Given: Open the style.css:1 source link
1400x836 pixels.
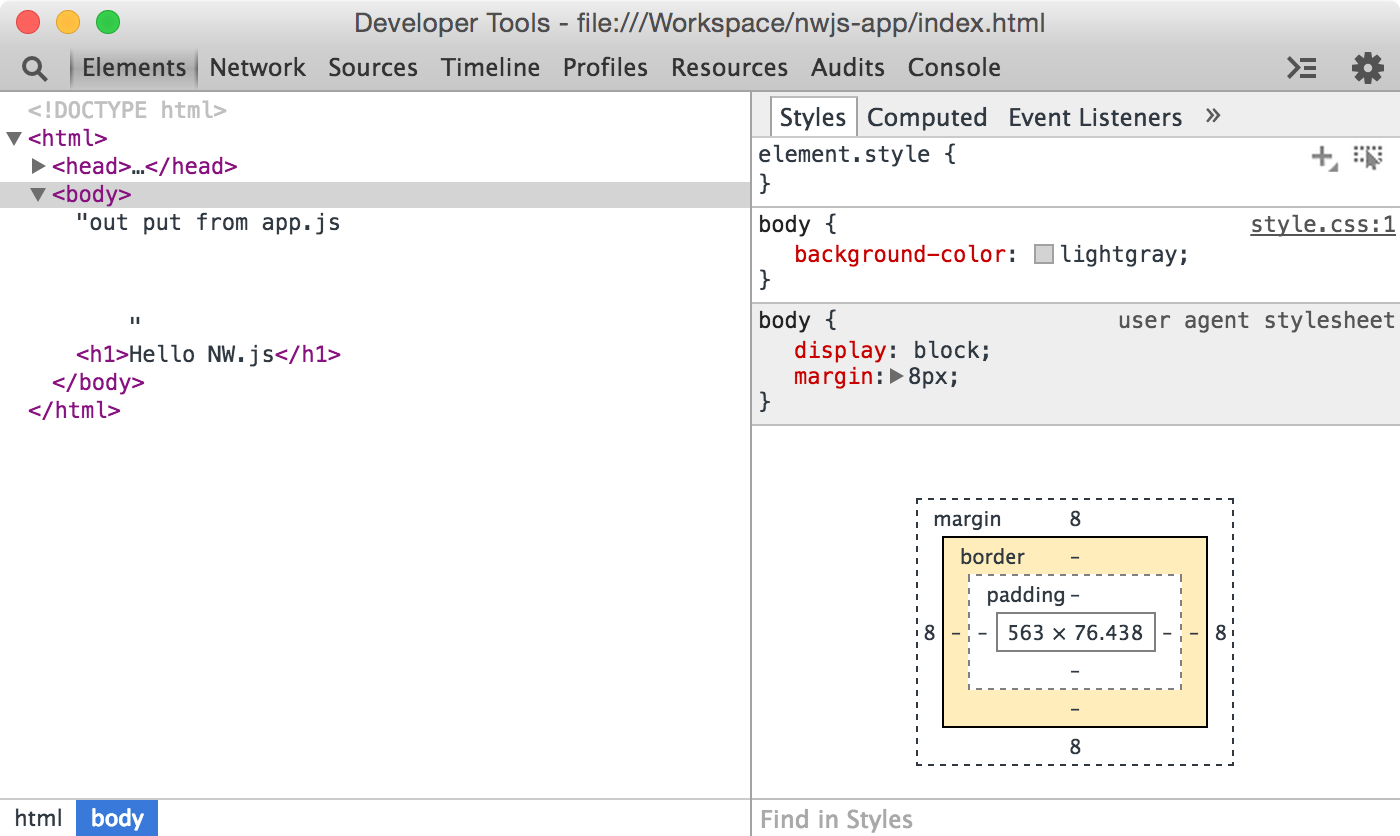Looking at the screenshot, I should pos(1322,225).
